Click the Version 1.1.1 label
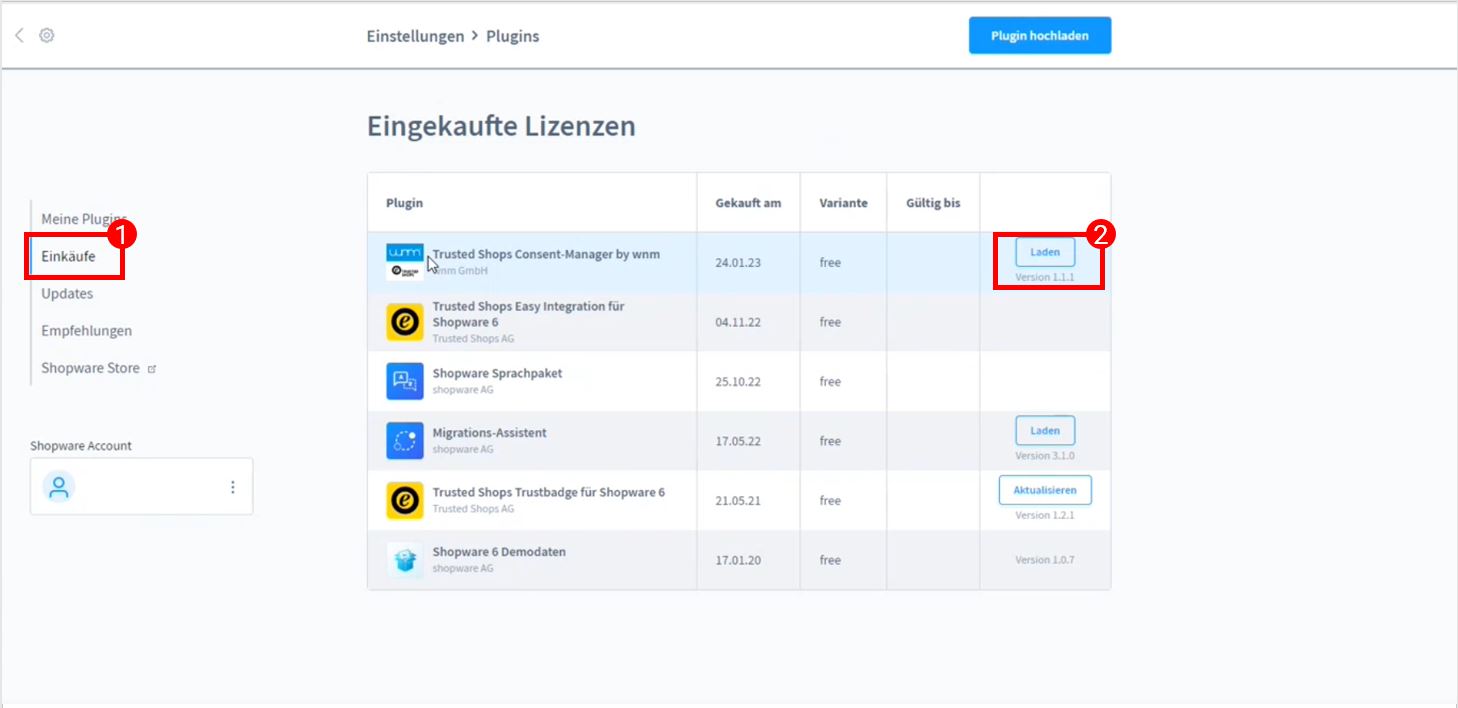The width and height of the screenshot is (1458, 708). pyautogui.click(x=1045, y=277)
